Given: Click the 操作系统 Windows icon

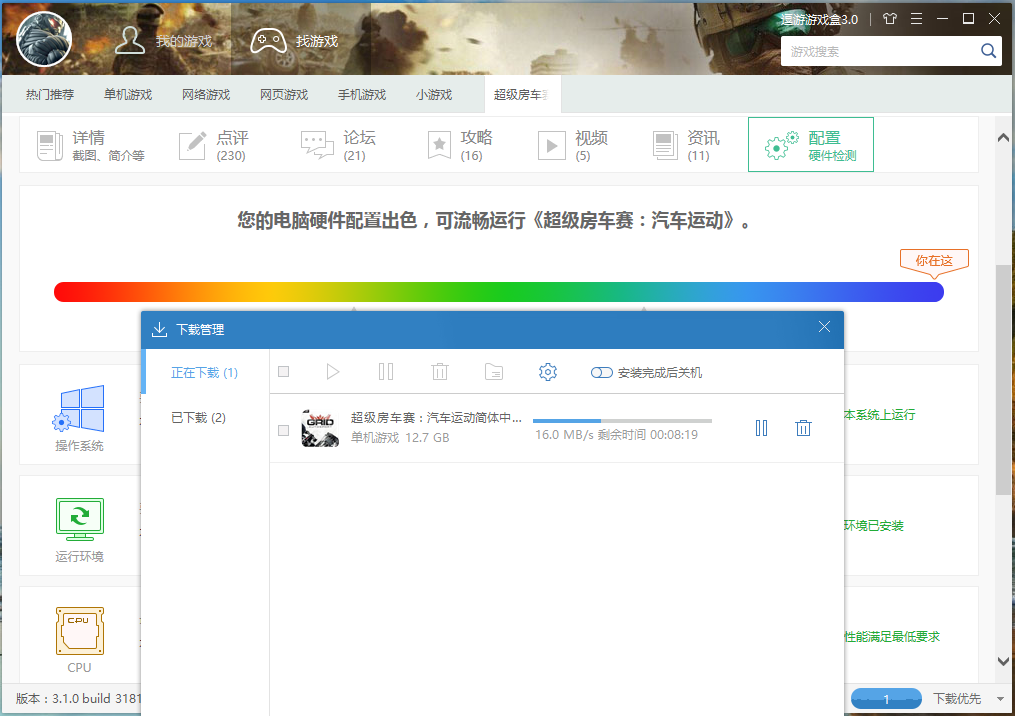Looking at the screenshot, I should click(x=79, y=408).
